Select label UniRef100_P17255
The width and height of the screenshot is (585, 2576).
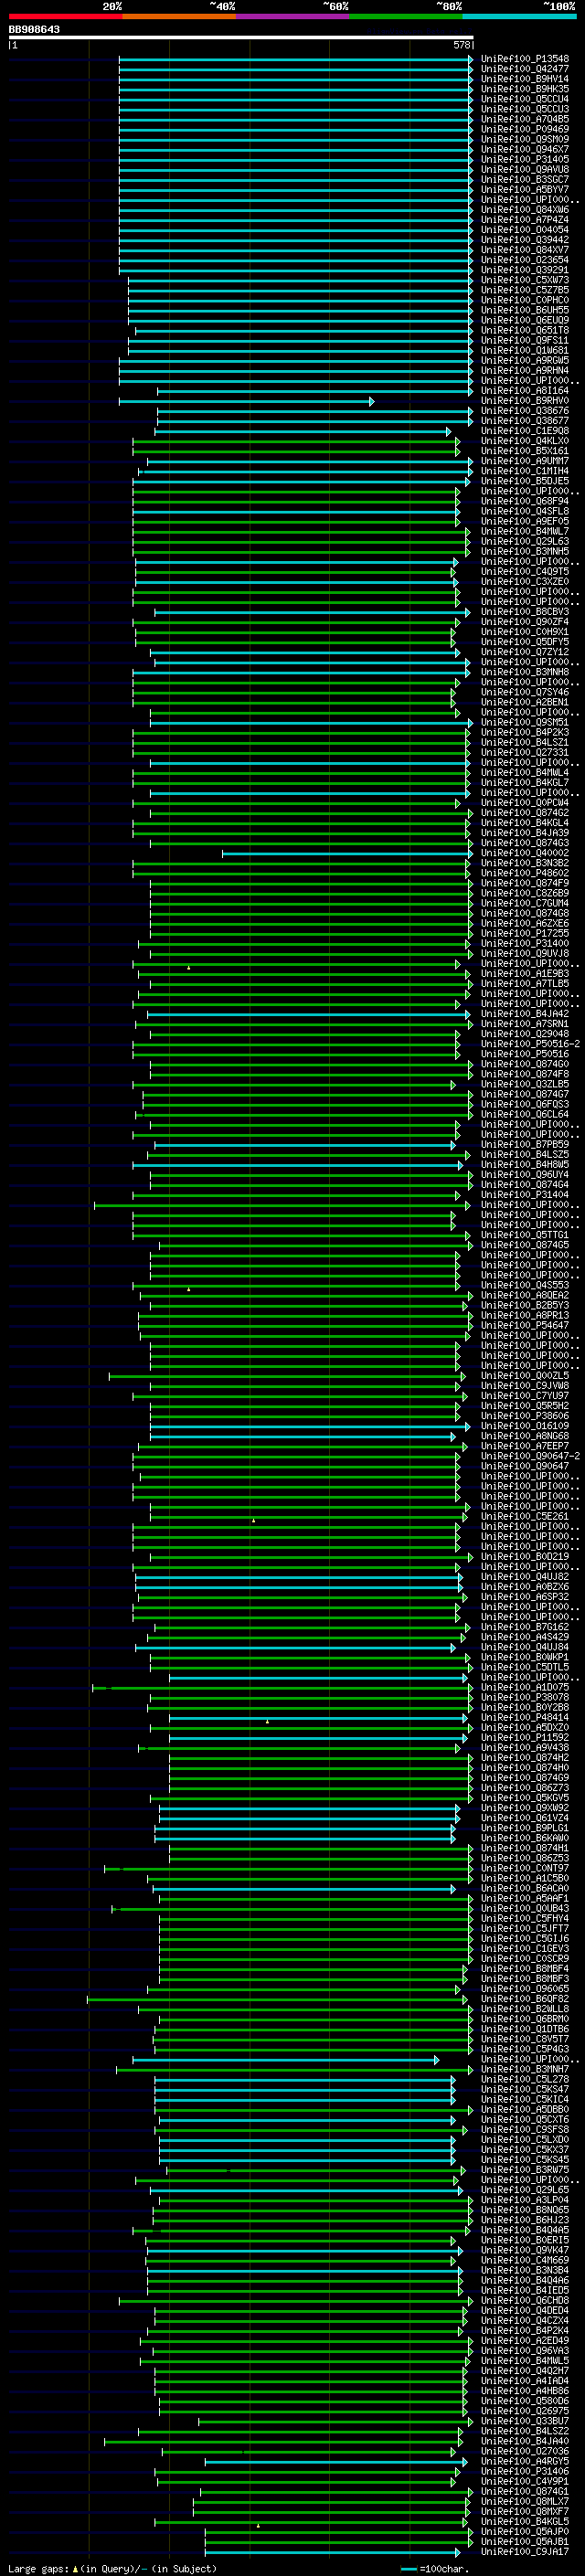525,933
